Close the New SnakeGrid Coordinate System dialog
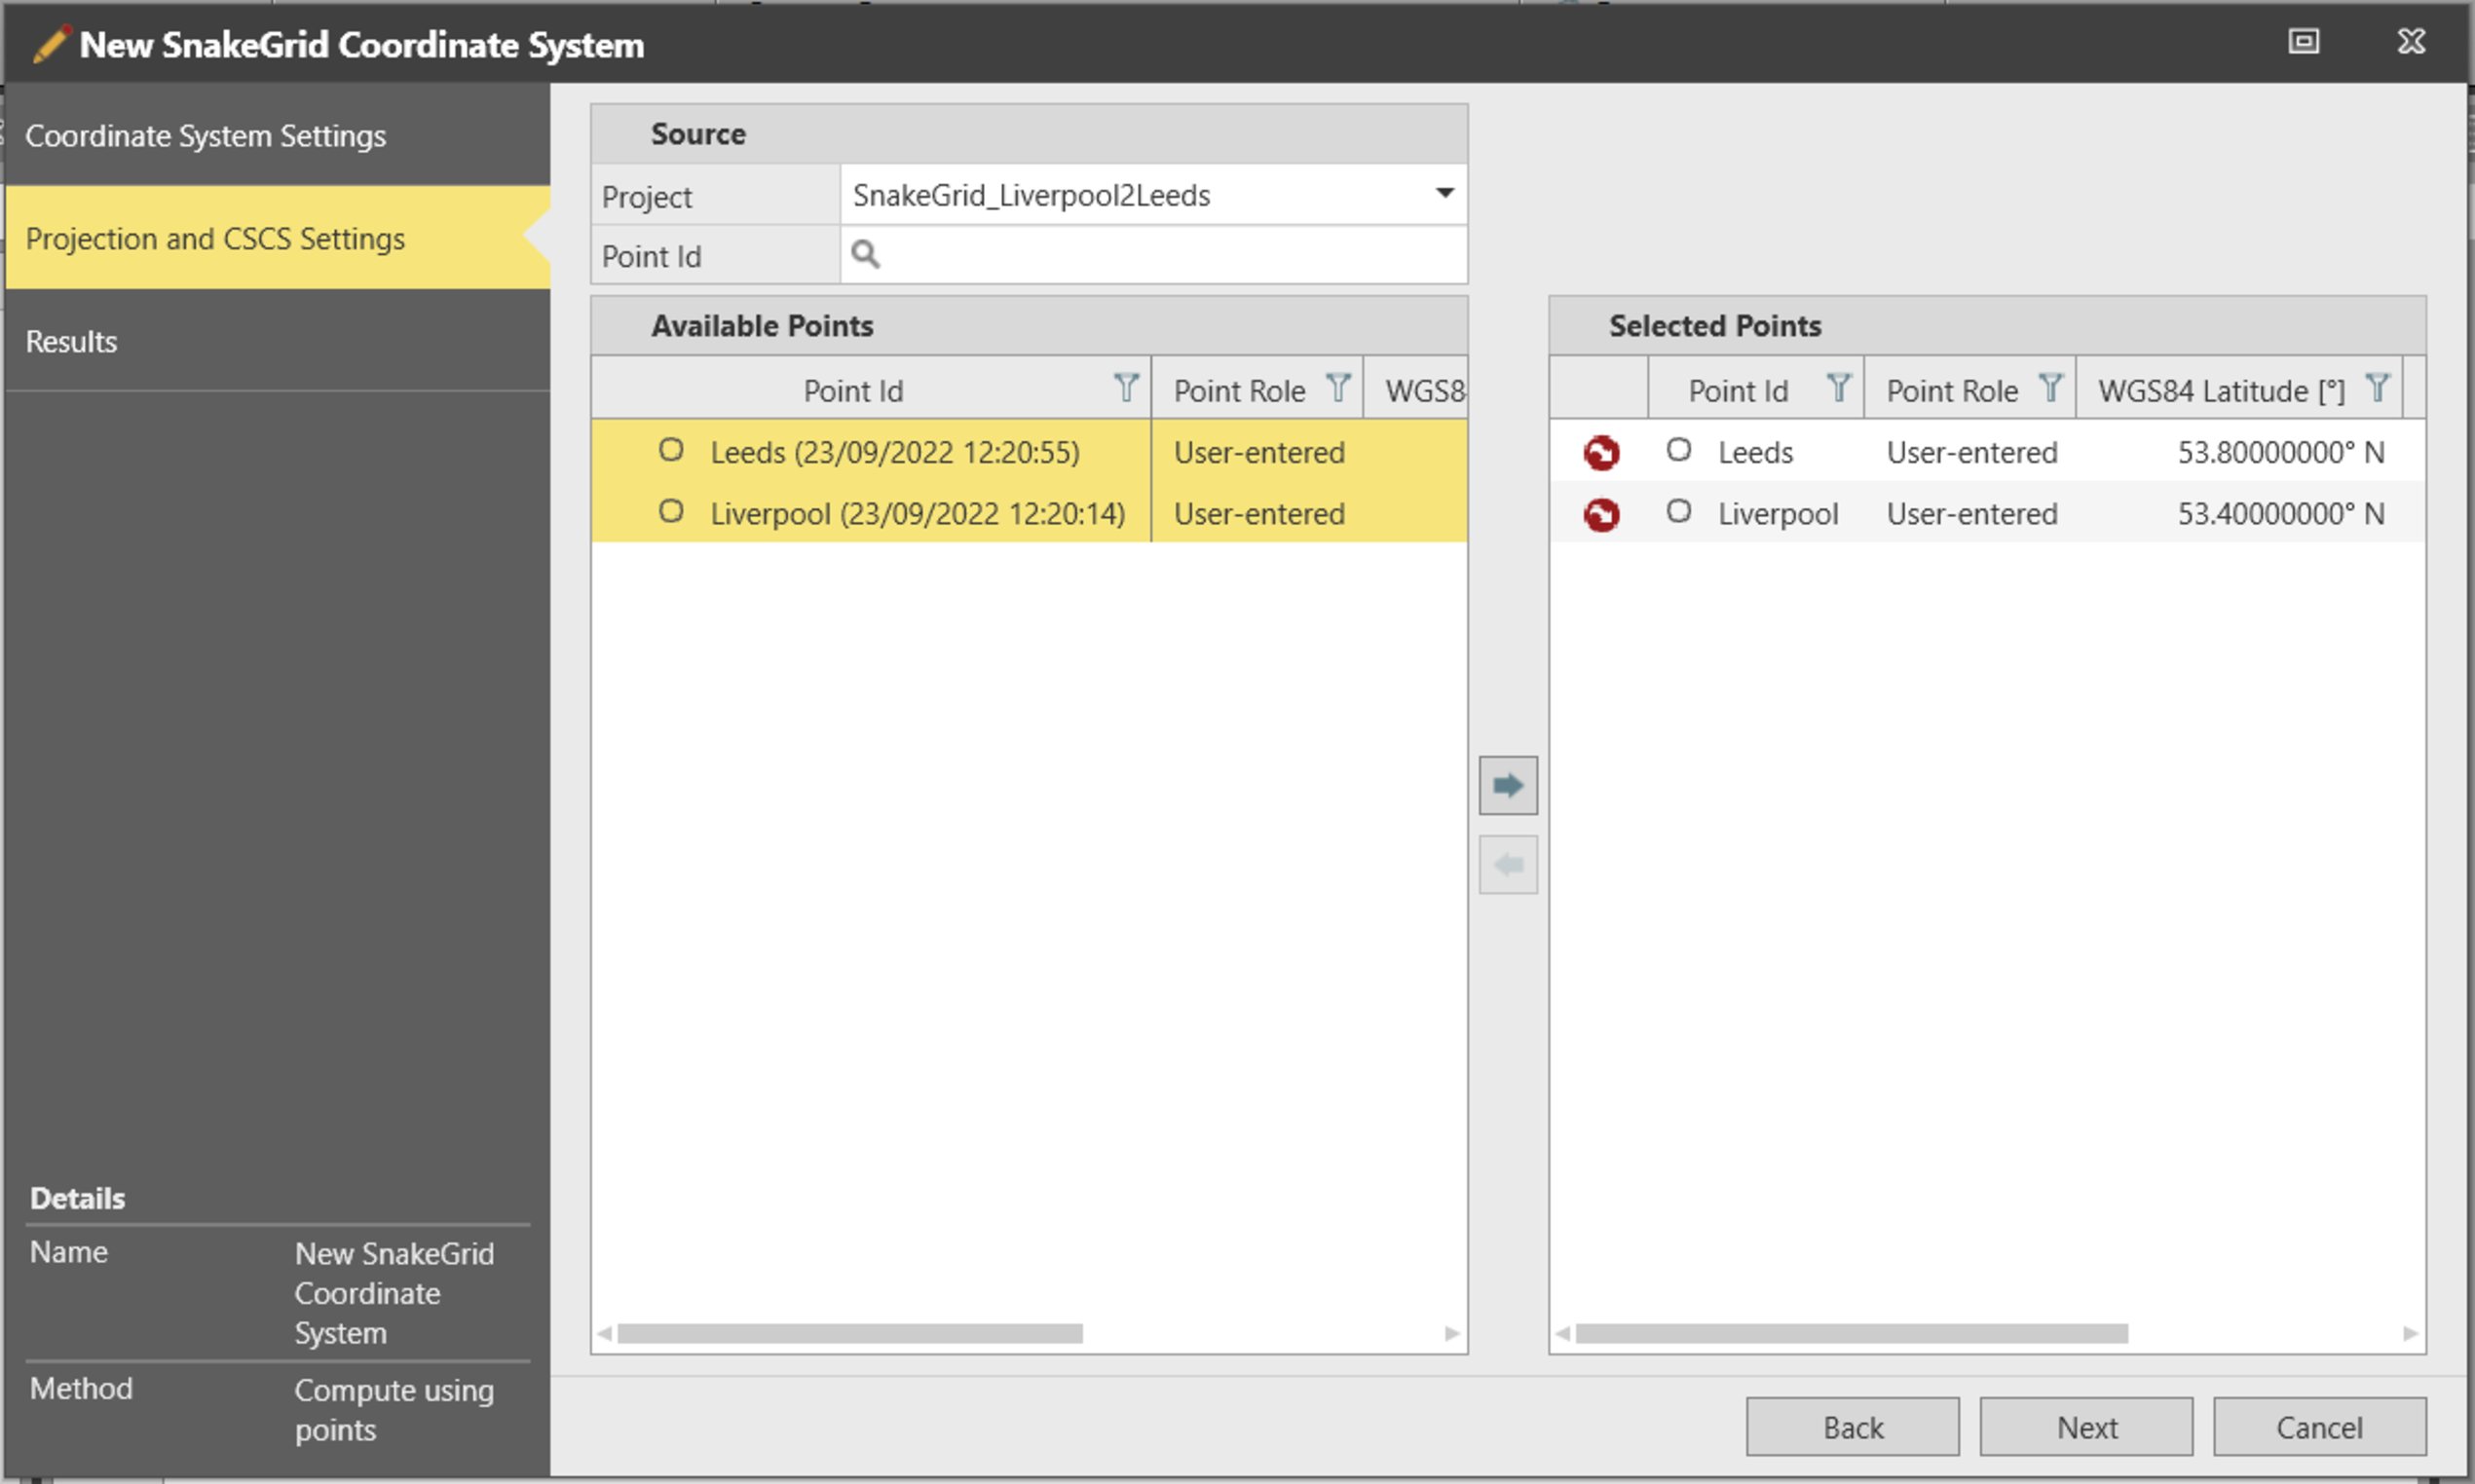Screen dimensions: 2475x1484 (x=2411, y=41)
